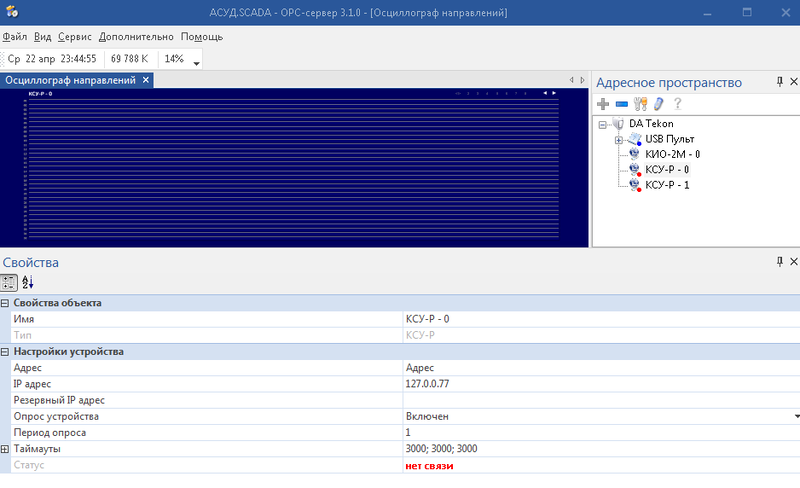Switch to categorized properties view
The height and width of the screenshot is (488, 800).
pos(9,282)
